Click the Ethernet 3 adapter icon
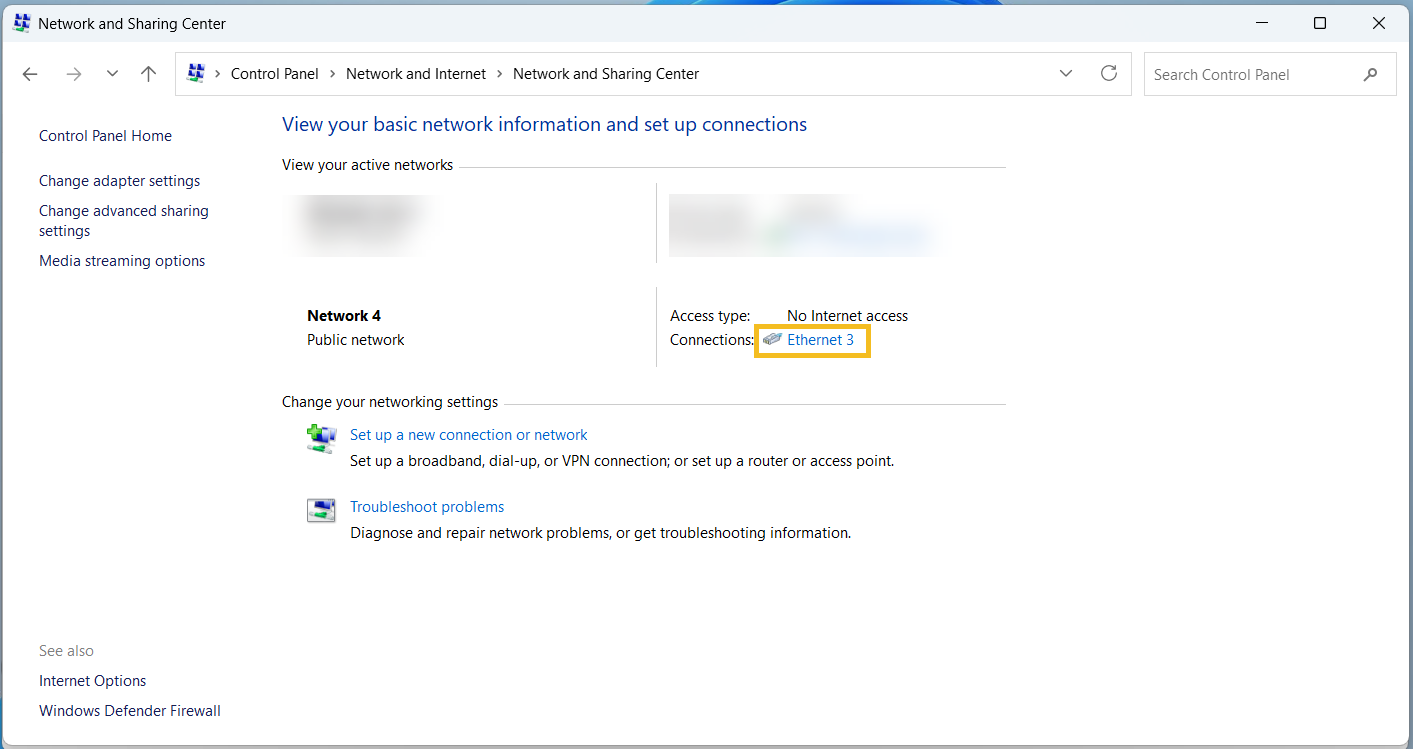This screenshot has height=749, width=1413. 772,340
